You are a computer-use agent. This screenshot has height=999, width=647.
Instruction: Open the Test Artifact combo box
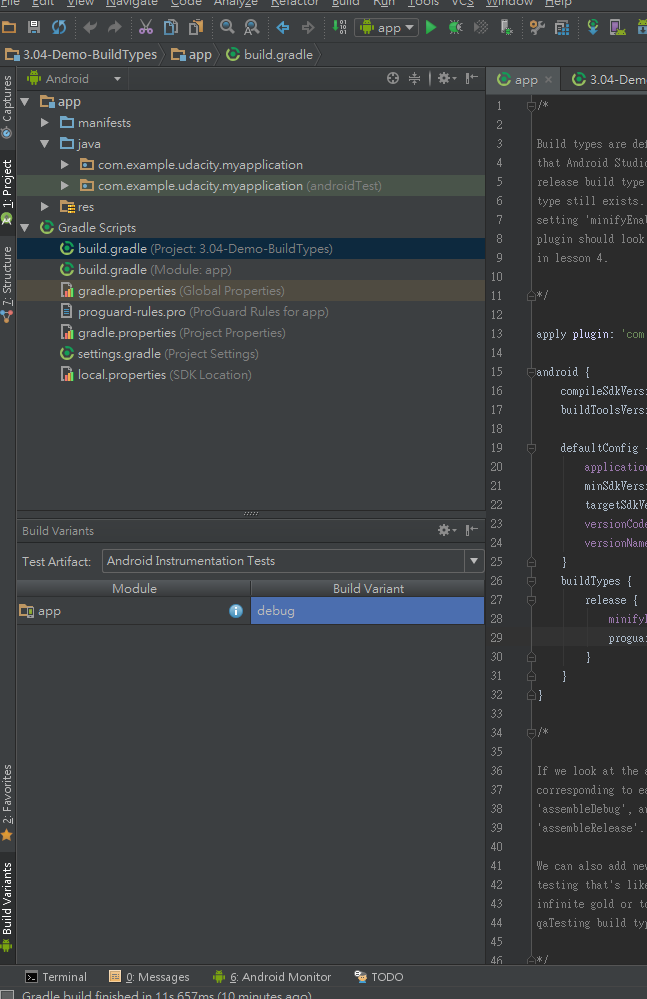(x=293, y=561)
